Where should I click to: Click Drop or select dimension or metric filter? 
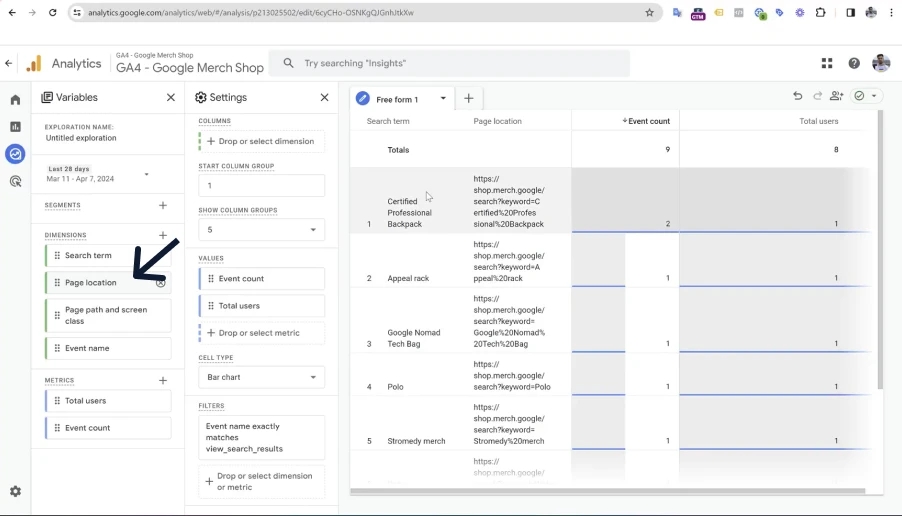tap(261, 481)
